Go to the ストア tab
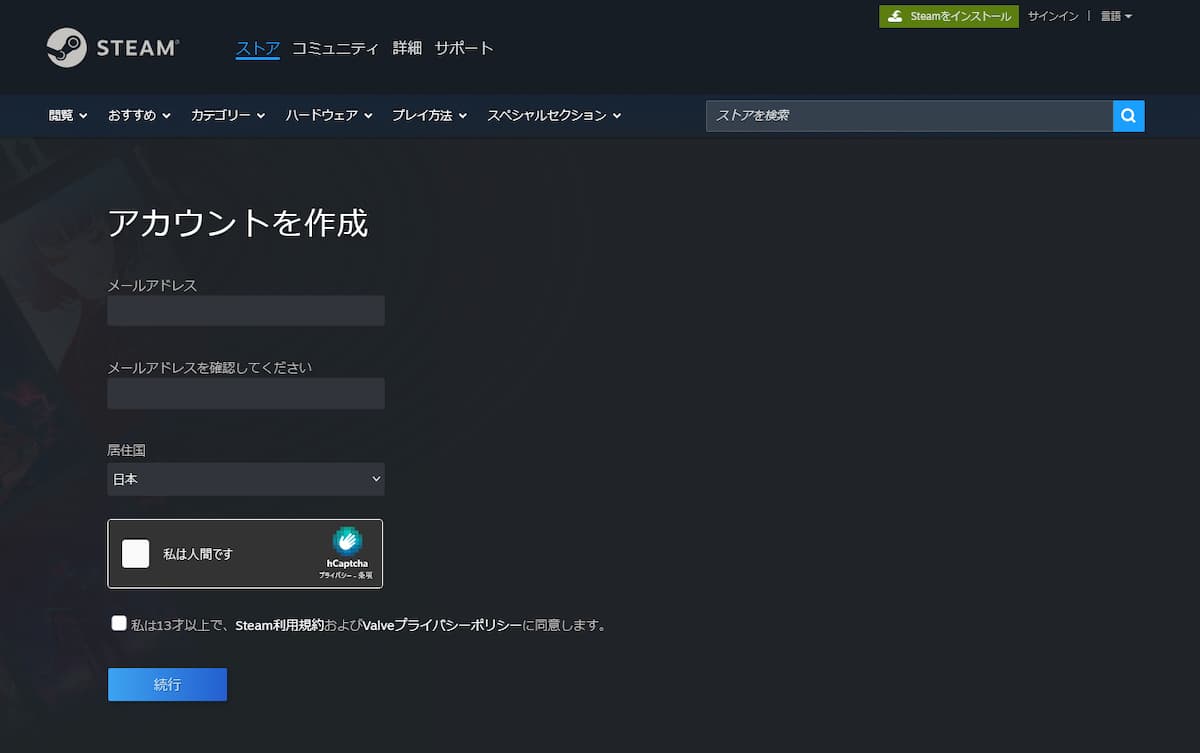Image resolution: width=1200 pixels, height=753 pixels. coord(257,48)
